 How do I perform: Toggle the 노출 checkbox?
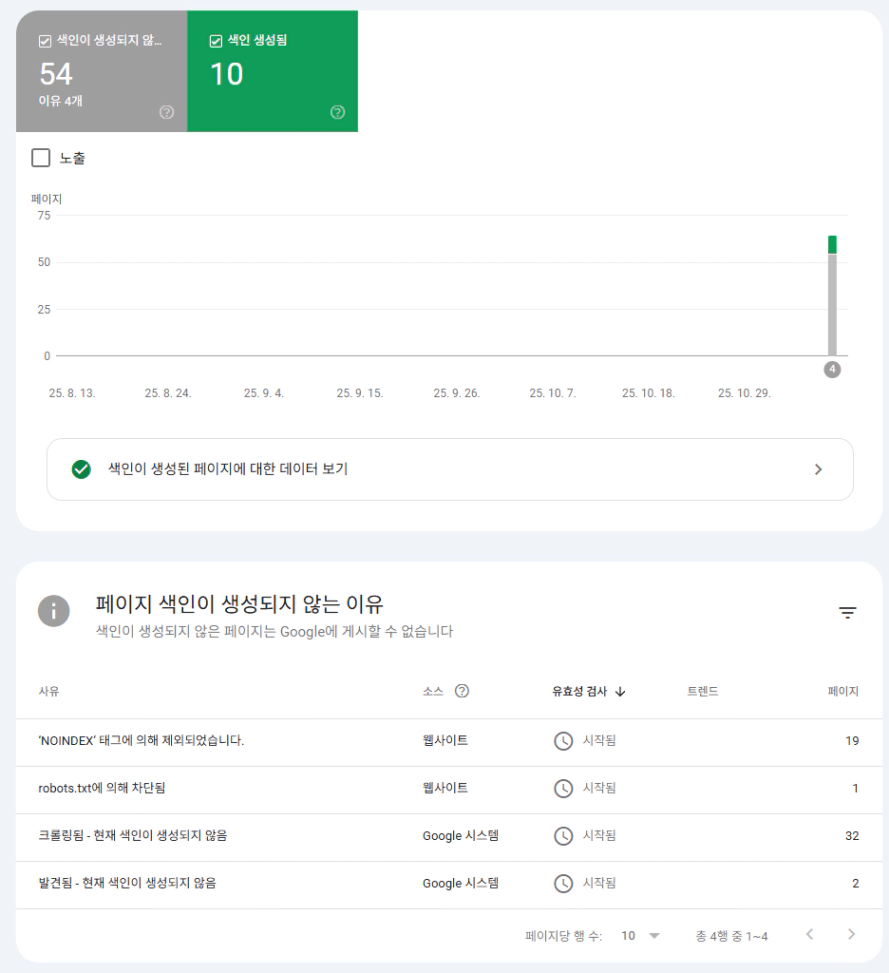click(41, 158)
